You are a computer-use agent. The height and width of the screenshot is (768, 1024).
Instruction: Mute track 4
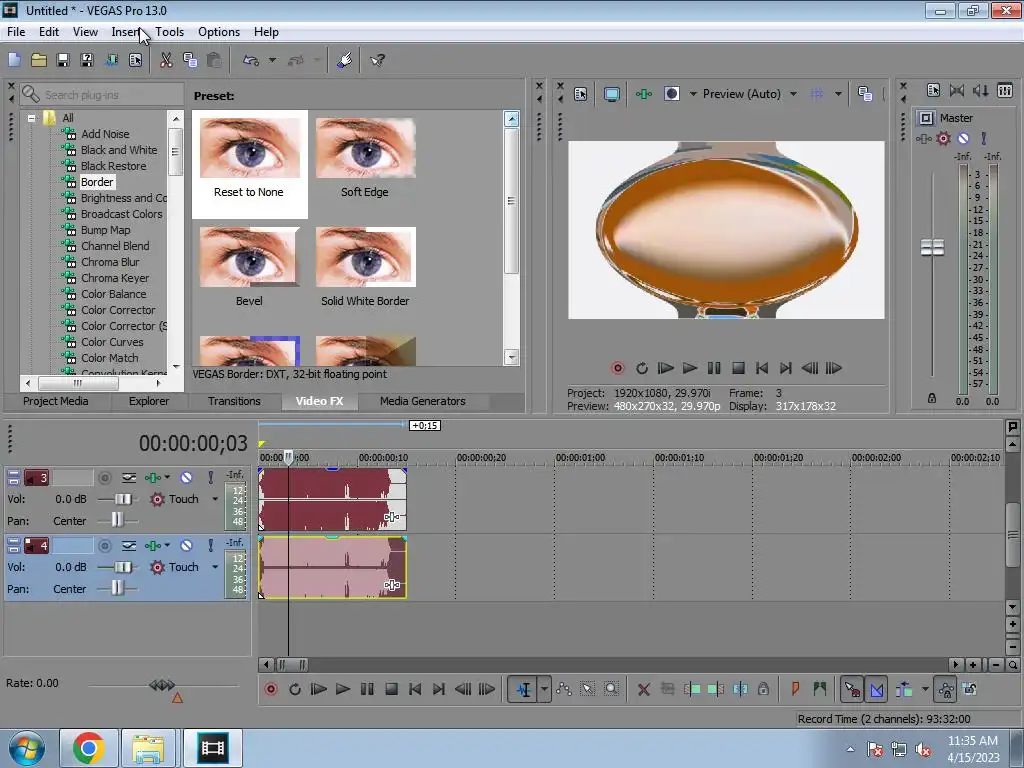186,545
